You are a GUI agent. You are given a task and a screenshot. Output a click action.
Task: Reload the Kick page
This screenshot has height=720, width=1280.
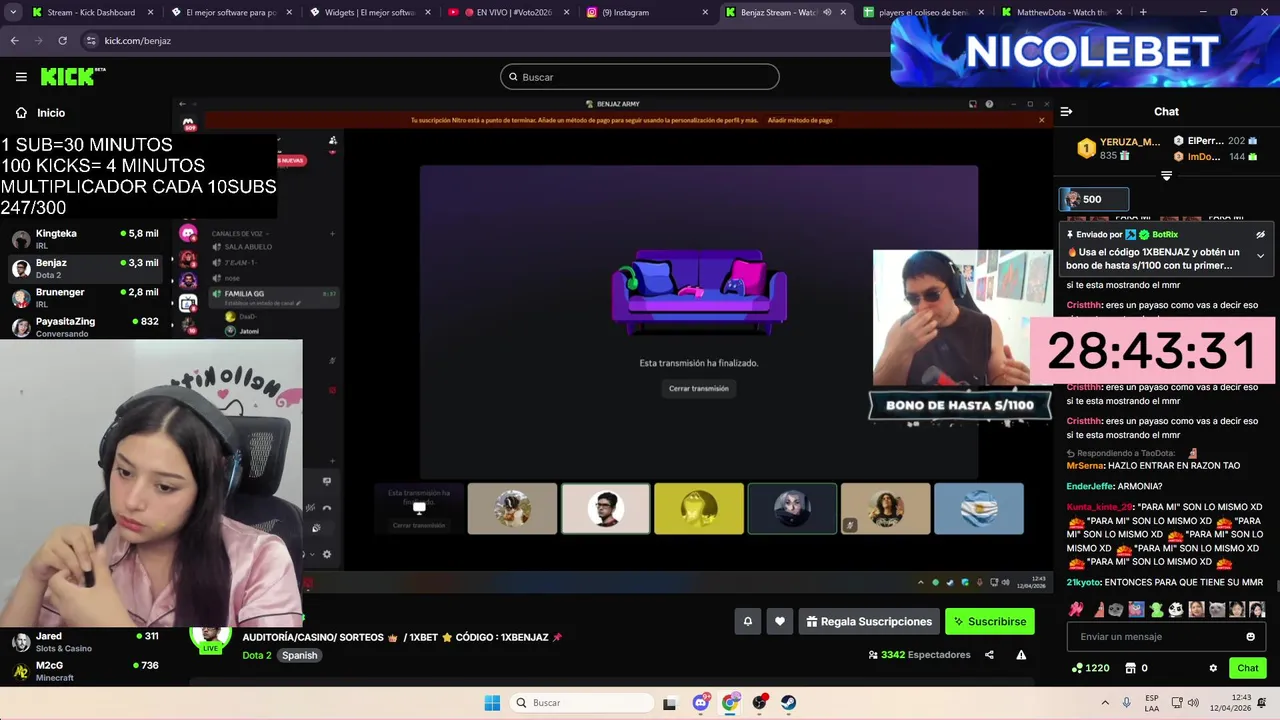pyautogui.click(x=62, y=41)
